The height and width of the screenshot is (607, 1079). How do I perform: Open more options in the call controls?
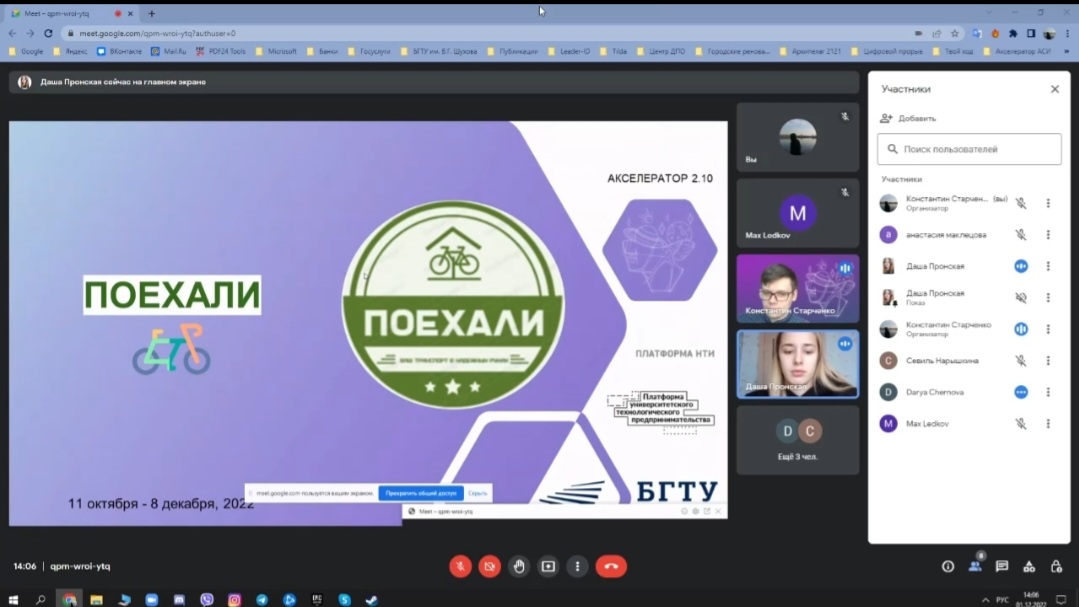click(577, 566)
